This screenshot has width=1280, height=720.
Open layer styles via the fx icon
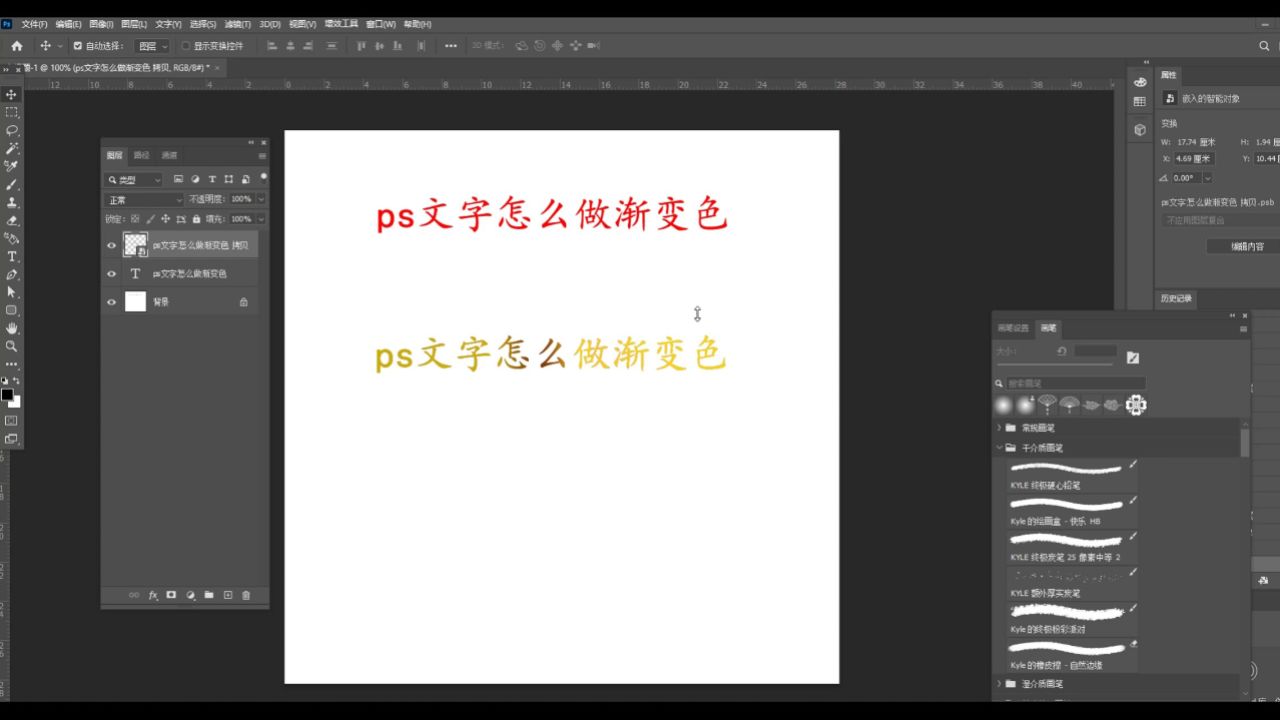(152, 595)
